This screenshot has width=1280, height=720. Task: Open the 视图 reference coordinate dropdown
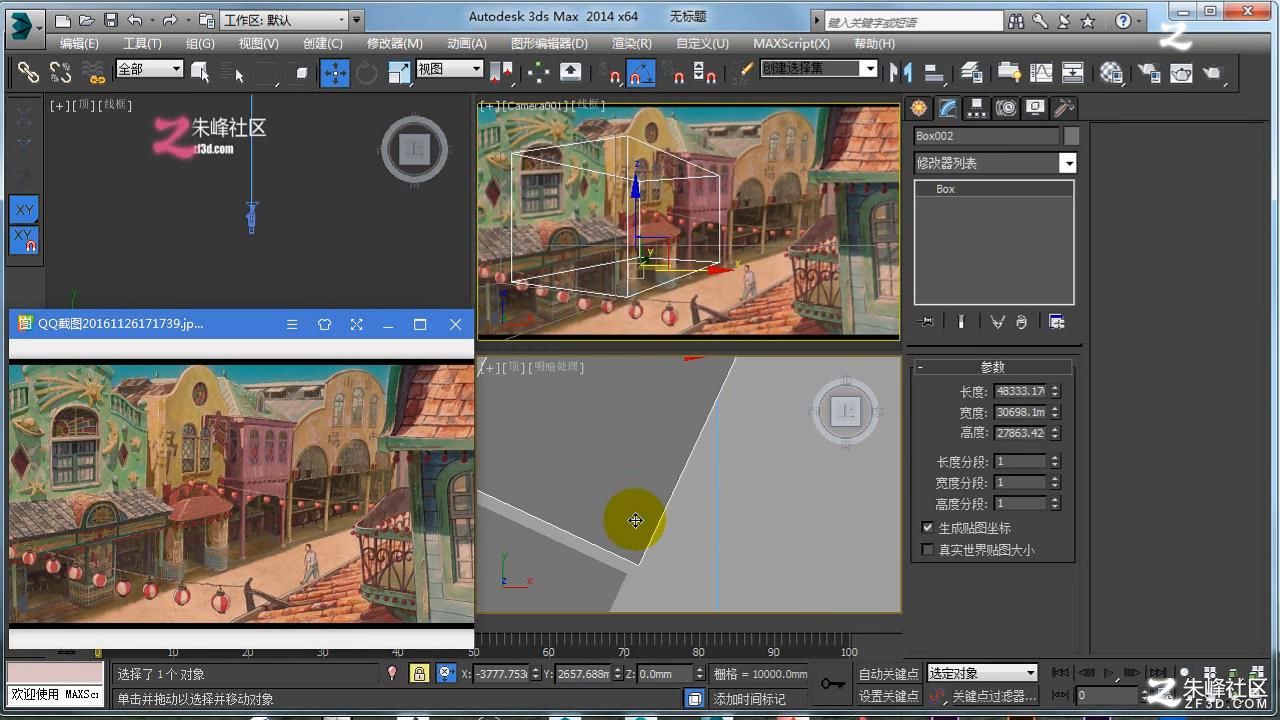449,69
